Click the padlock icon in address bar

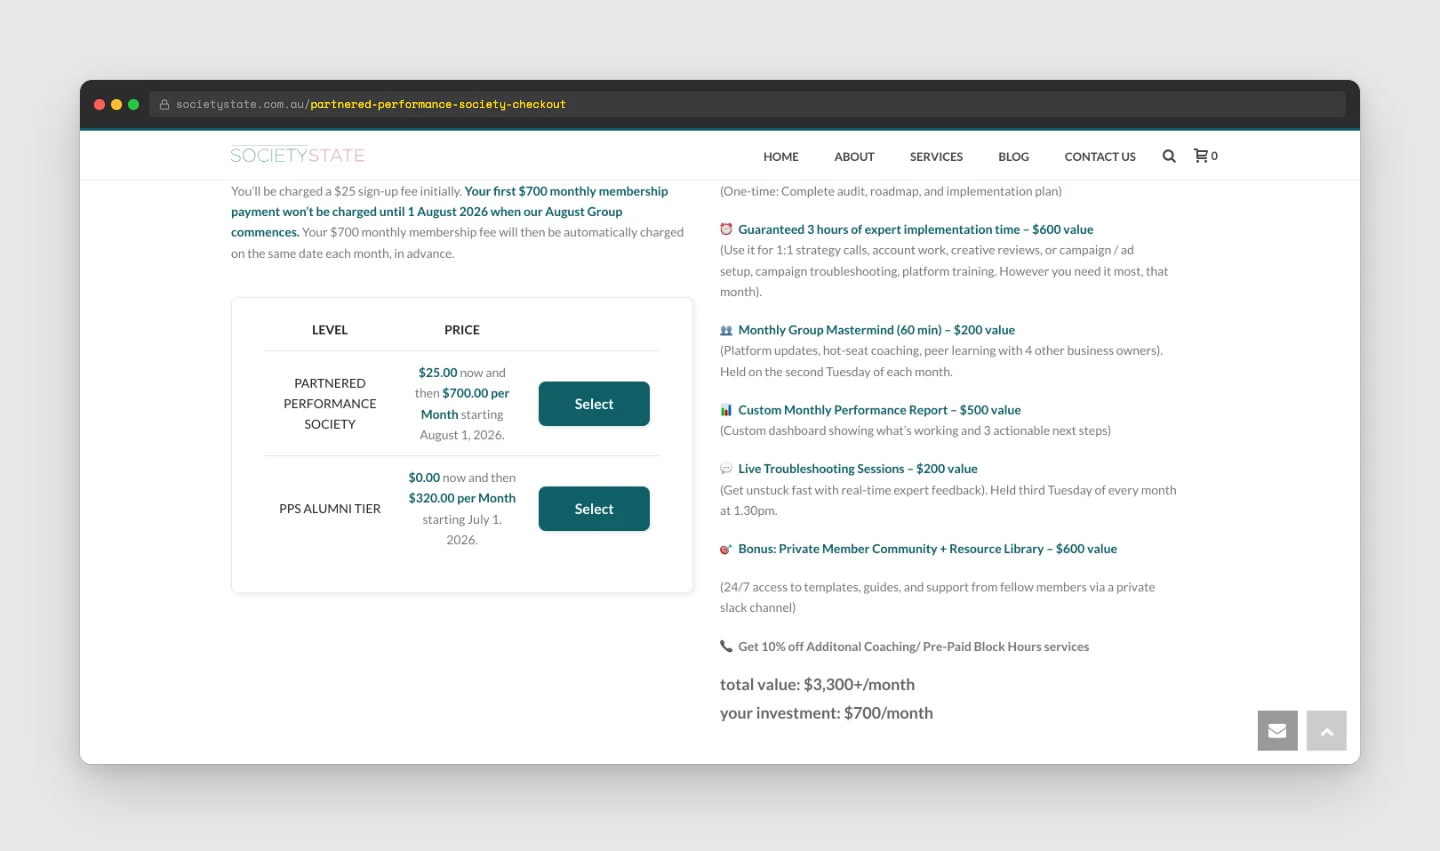(x=164, y=104)
